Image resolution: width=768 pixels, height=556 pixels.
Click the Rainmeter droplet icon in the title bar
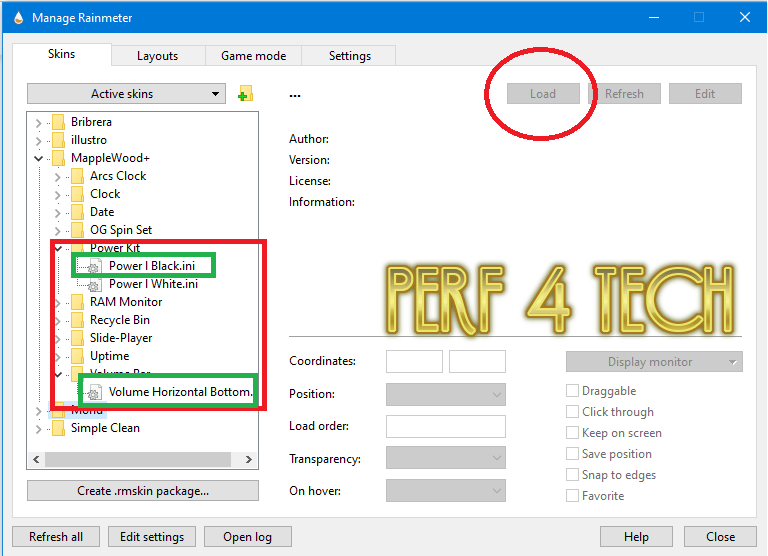pos(19,18)
